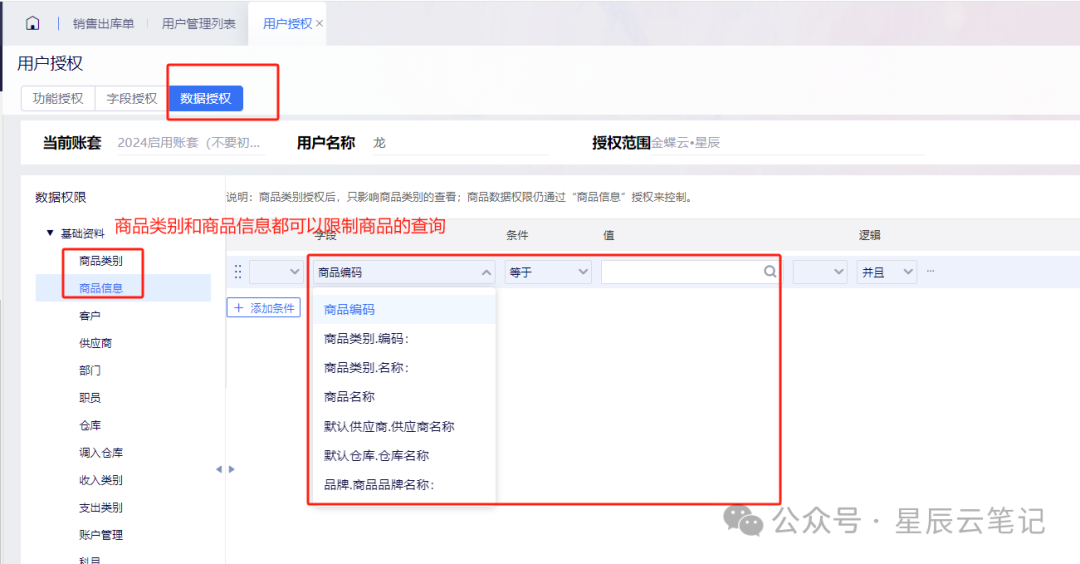Close the 用户授权 tab

320,23
